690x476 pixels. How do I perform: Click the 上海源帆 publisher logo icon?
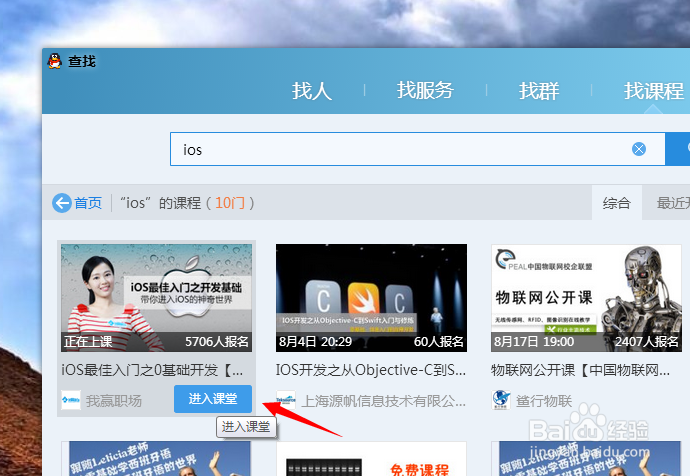pyautogui.click(x=286, y=400)
